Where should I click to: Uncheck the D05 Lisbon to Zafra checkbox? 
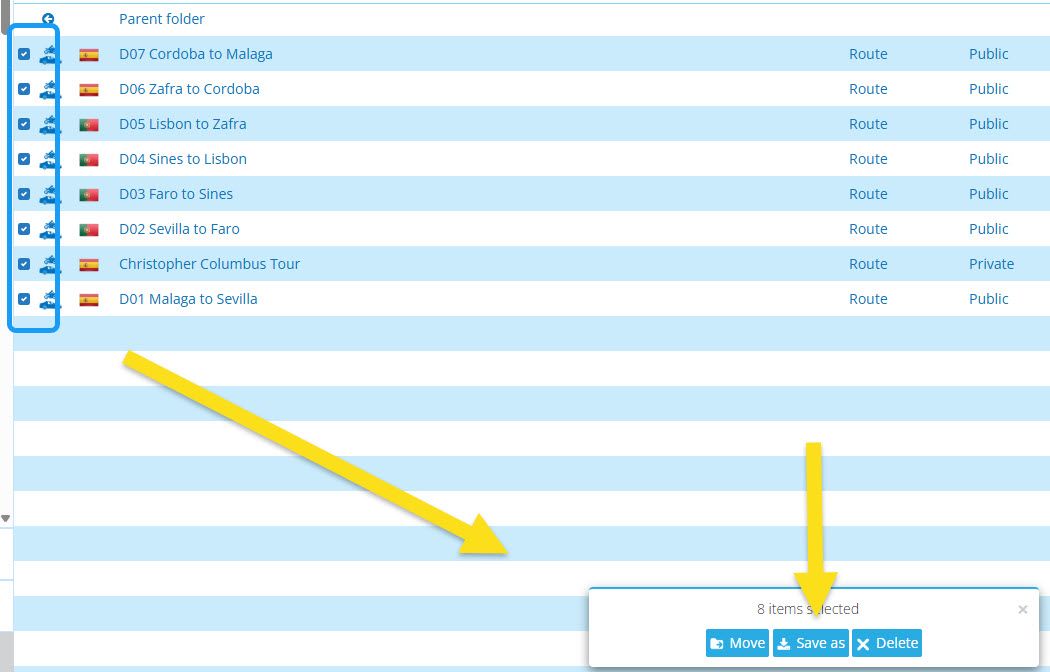[x=24, y=124]
